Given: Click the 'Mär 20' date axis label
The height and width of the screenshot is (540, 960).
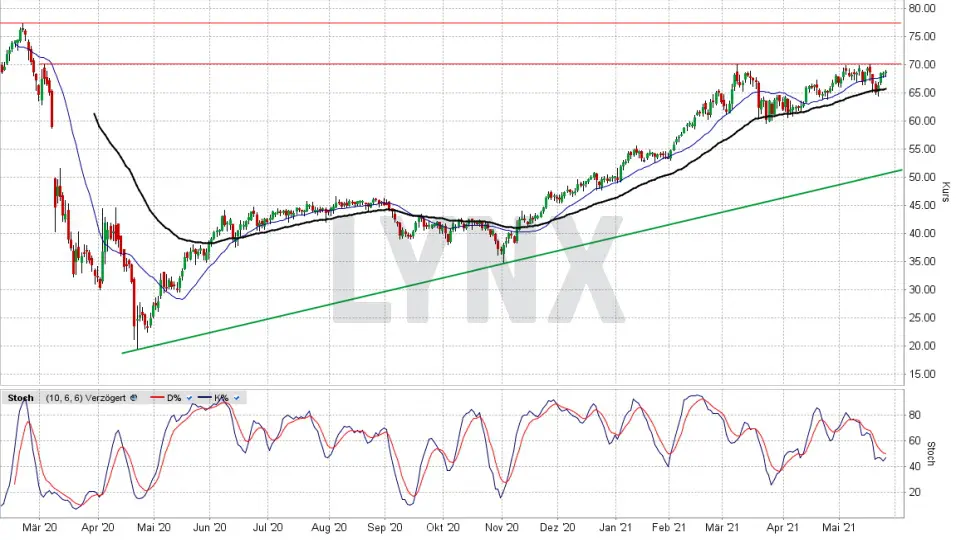Looking at the screenshot, I should pyautogui.click(x=40, y=527).
